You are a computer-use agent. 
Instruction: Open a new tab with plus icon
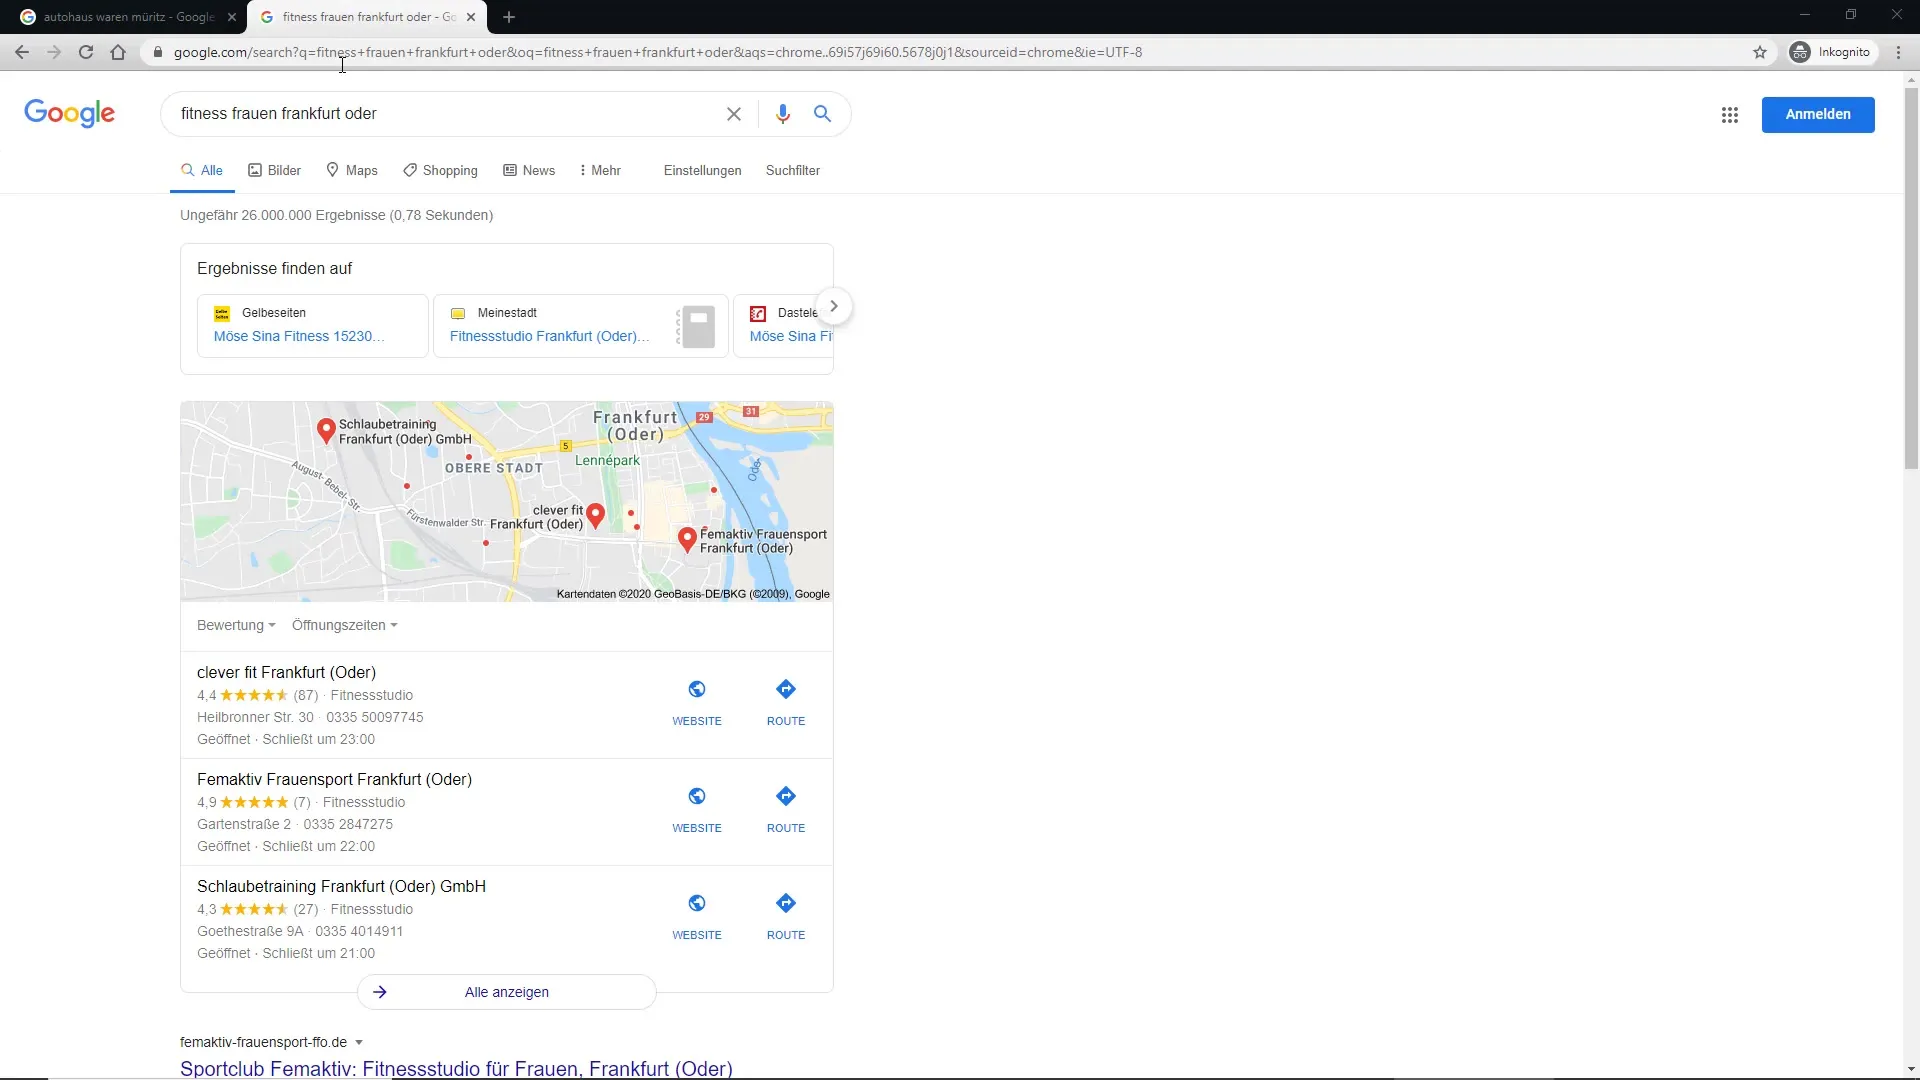click(509, 17)
